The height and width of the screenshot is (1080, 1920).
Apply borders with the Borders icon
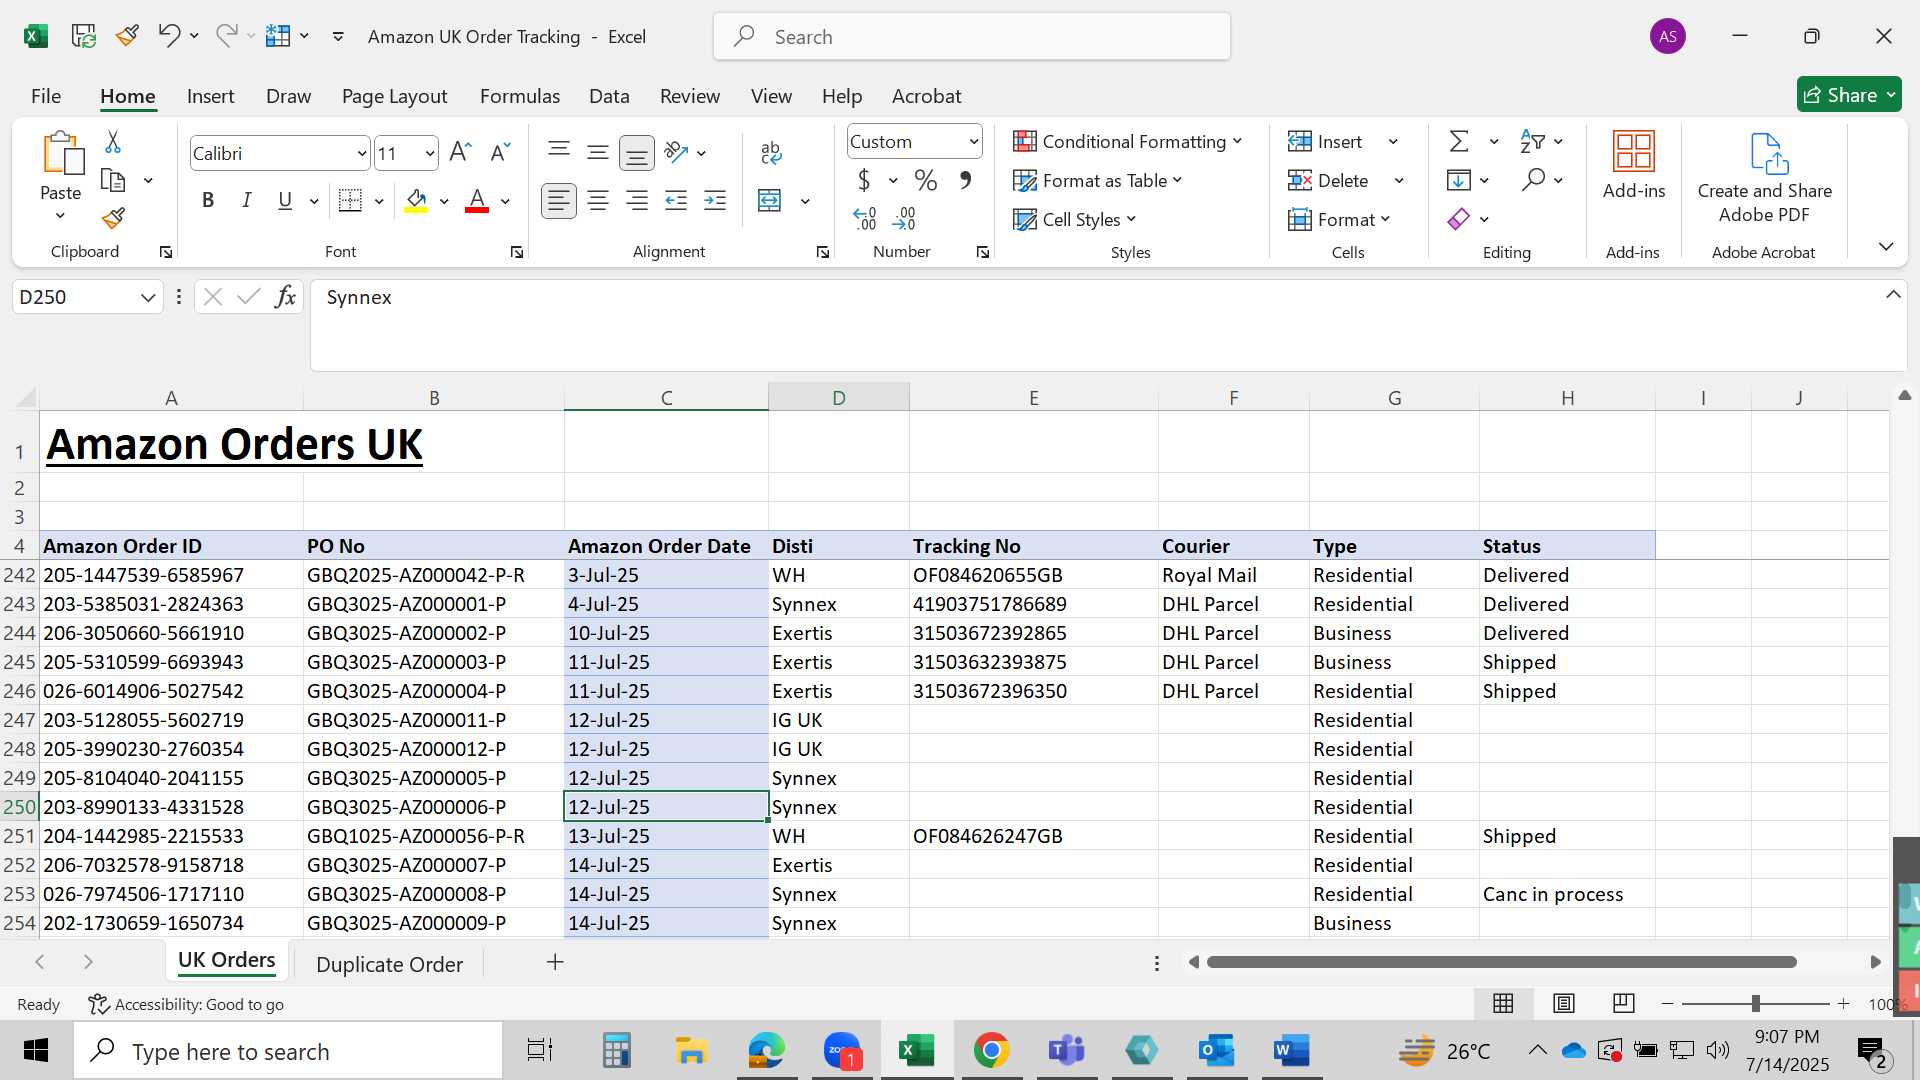[x=350, y=200]
